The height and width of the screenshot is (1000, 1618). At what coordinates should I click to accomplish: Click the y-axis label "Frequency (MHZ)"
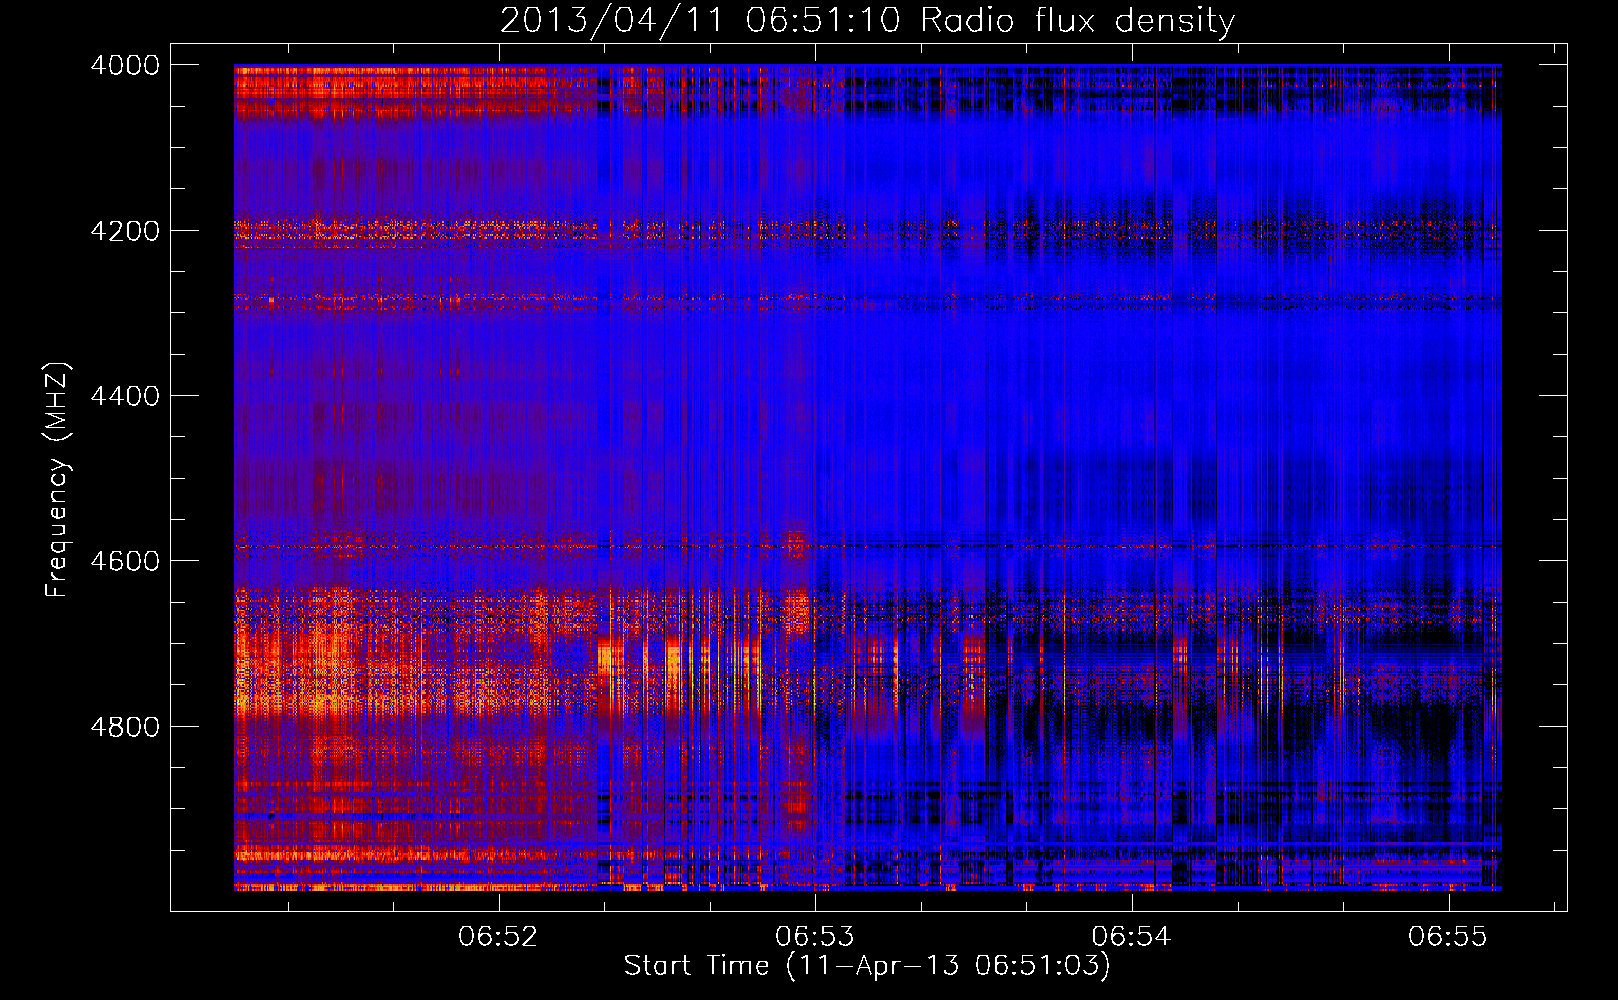57,479
